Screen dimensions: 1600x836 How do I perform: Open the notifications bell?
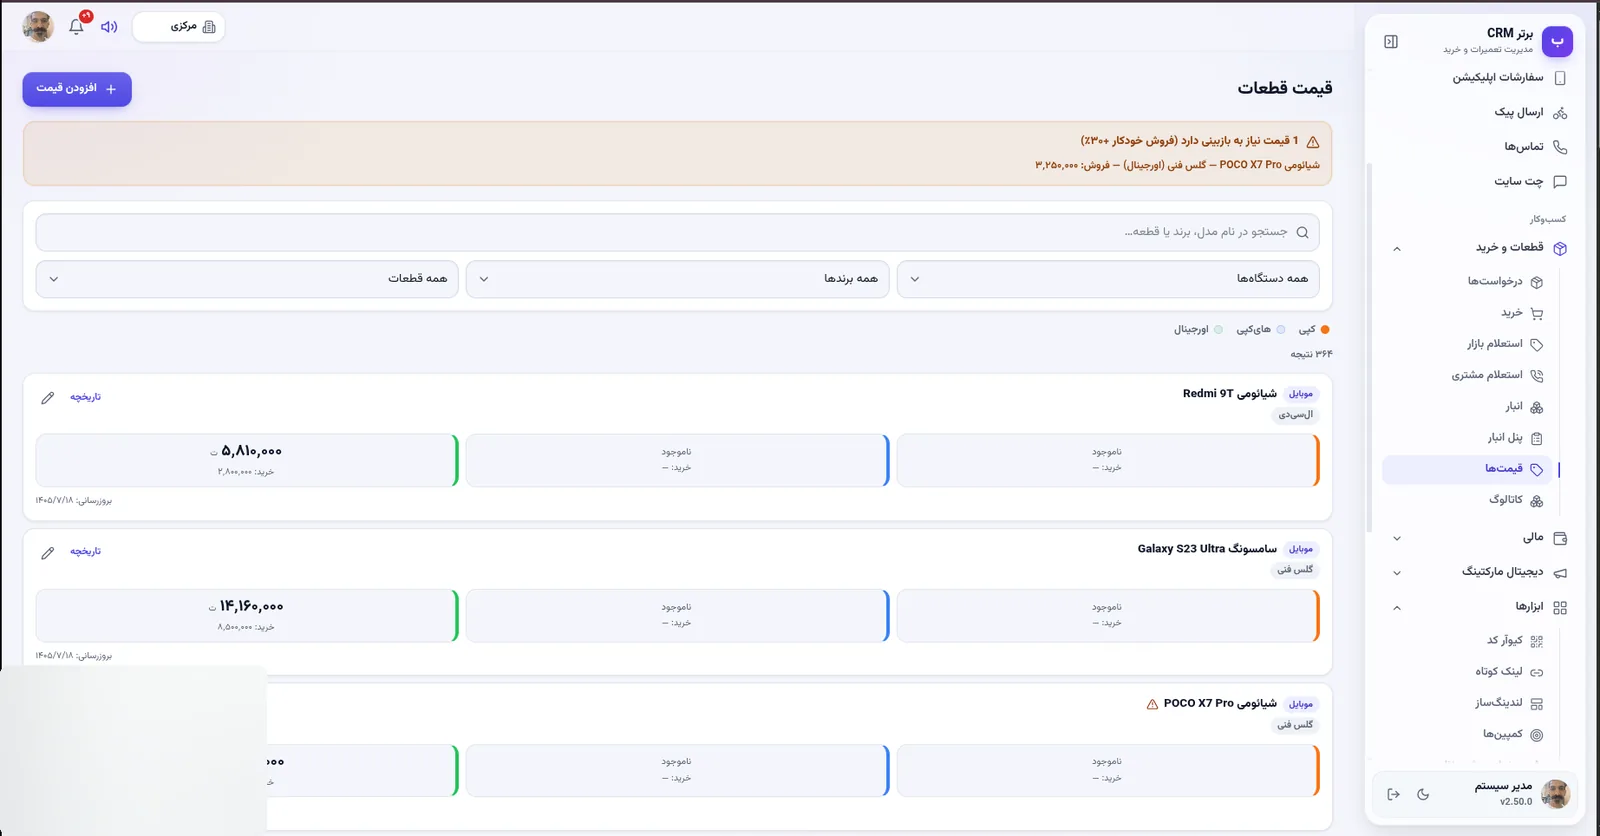point(77,27)
